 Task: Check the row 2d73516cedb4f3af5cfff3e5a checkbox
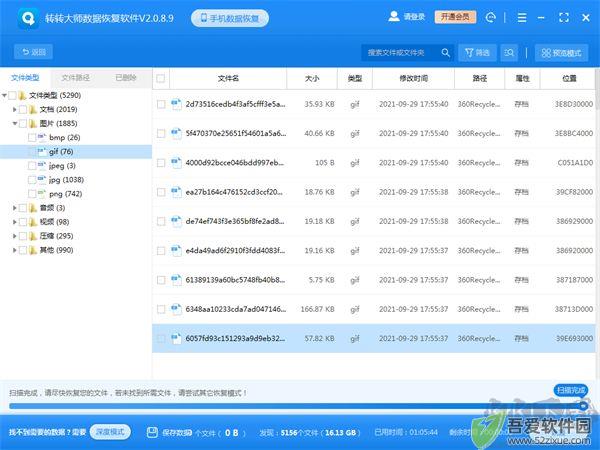161,104
